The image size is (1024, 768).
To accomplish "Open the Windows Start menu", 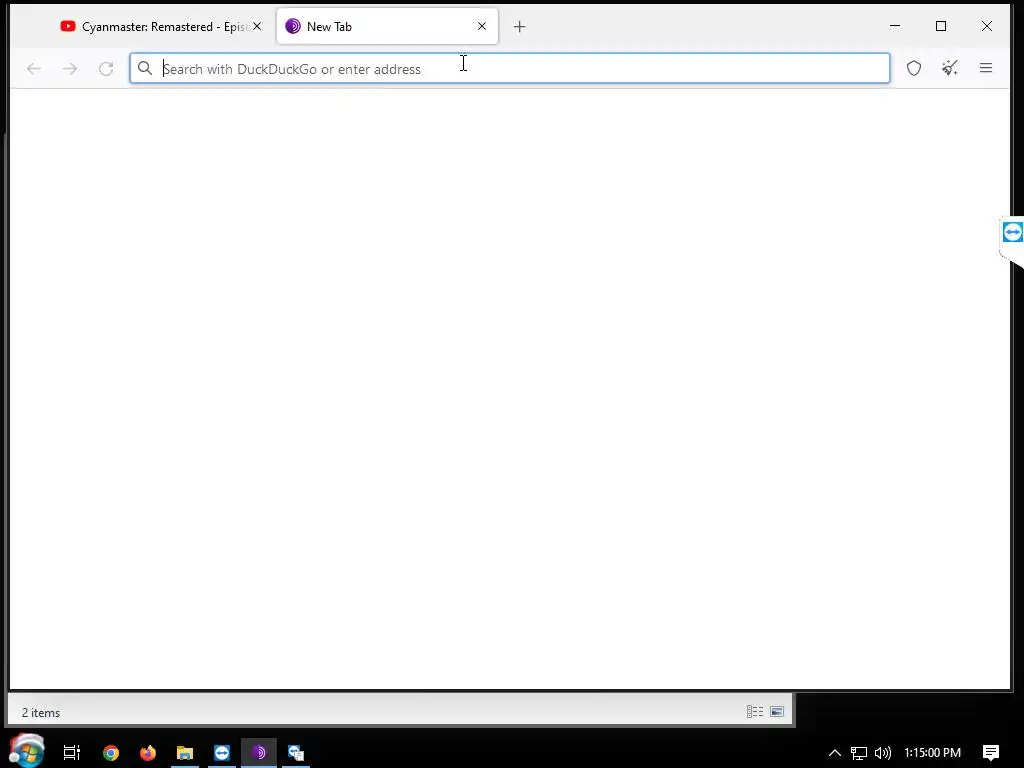I will (27, 752).
